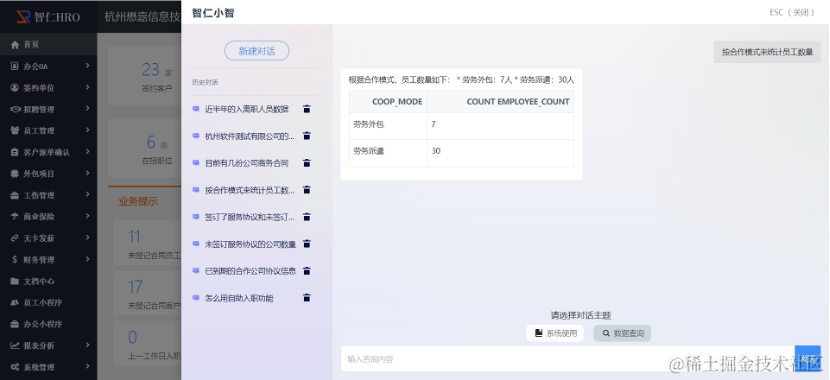The height and width of the screenshot is (380, 830).
Task: Open the 签订了服务协议和未签订 history conversation
Action: pyautogui.click(x=250, y=217)
